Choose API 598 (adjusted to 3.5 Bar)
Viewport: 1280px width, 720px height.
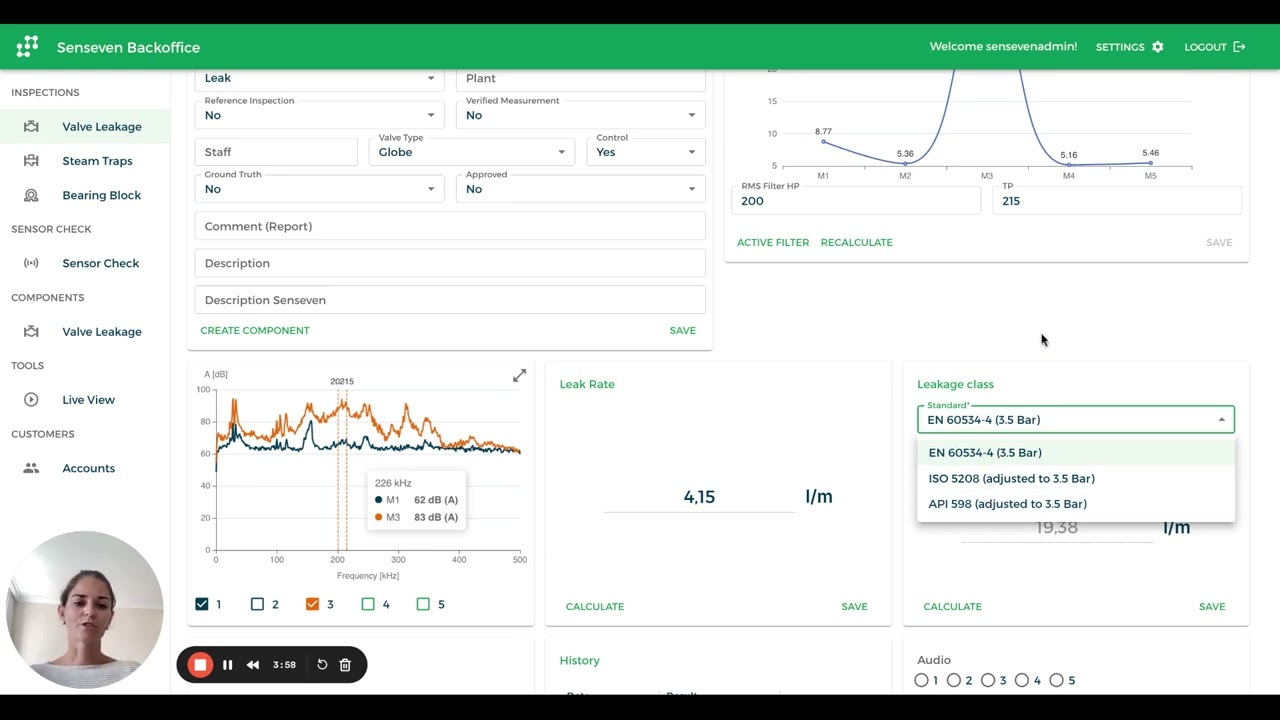(x=1076, y=504)
